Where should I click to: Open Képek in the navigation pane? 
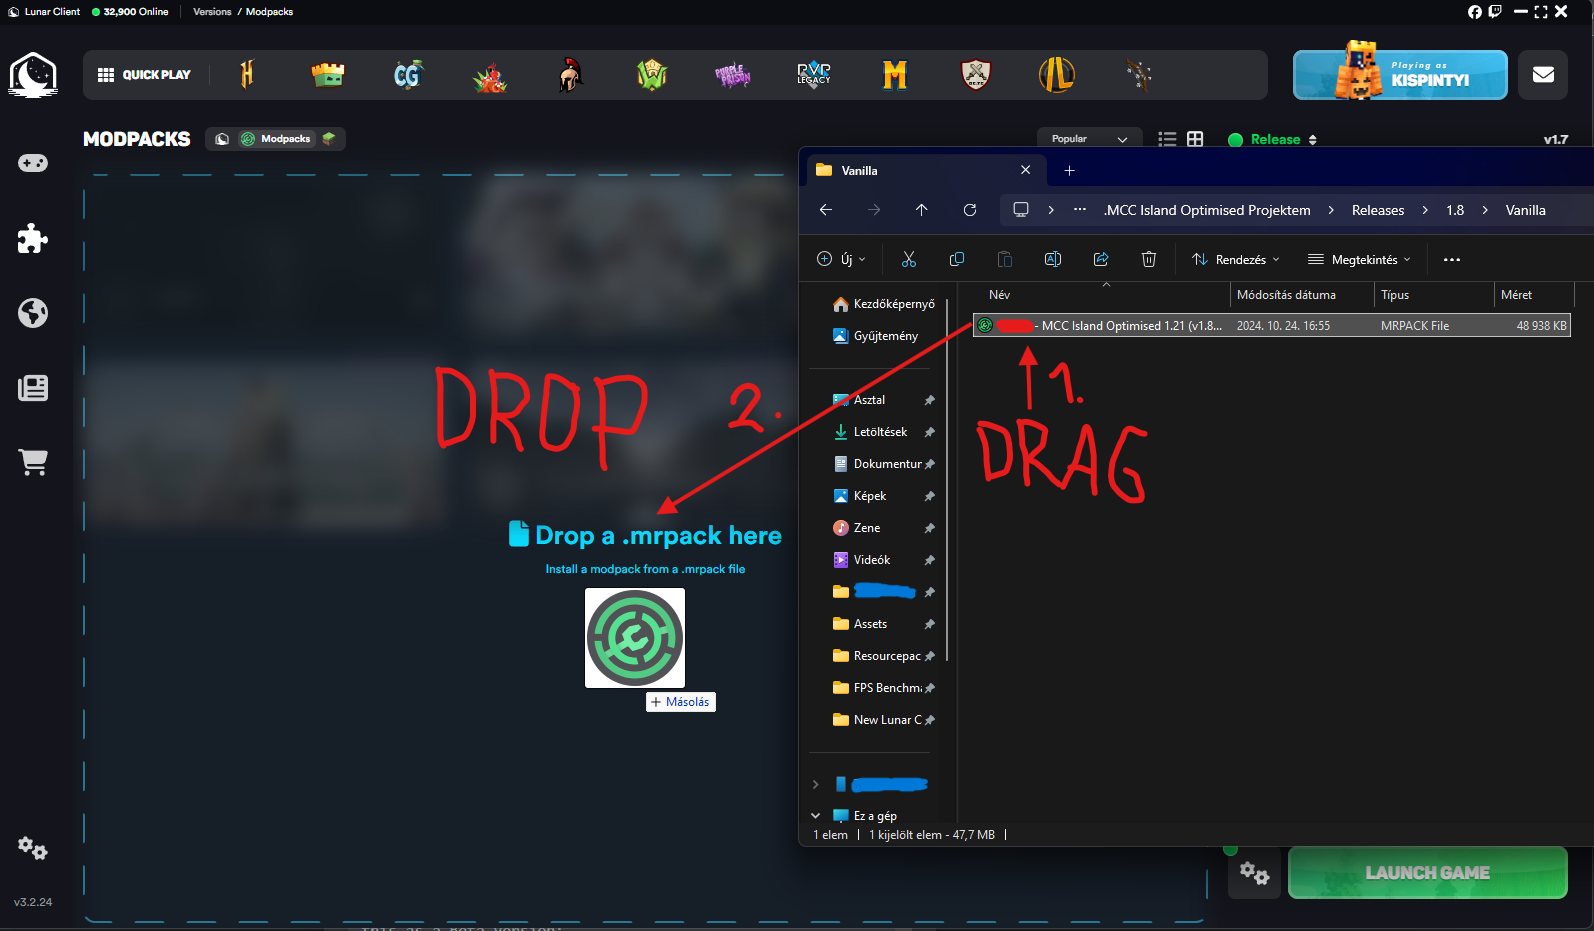pos(870,496)
